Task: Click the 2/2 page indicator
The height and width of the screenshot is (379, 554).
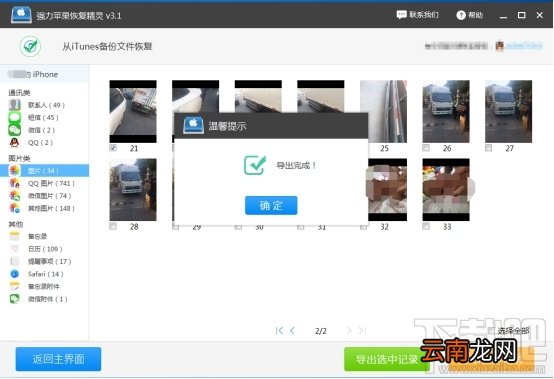Action: (x=320, y=331)
